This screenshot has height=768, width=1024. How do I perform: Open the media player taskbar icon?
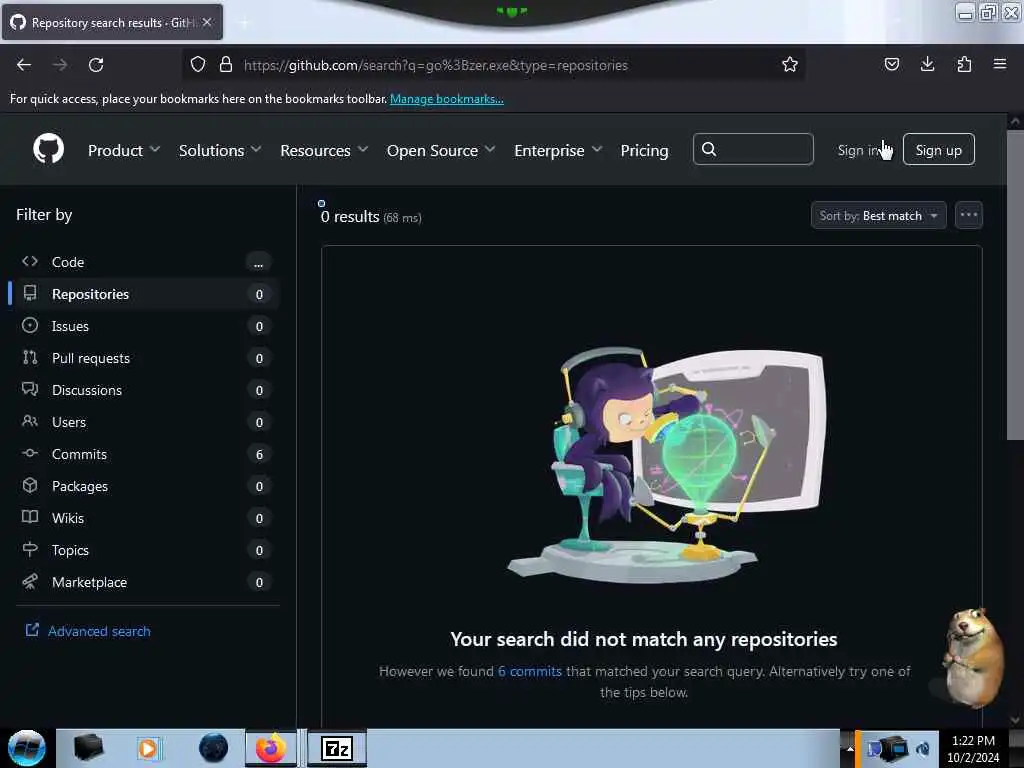pyautogui.click(x=148, y=748)
